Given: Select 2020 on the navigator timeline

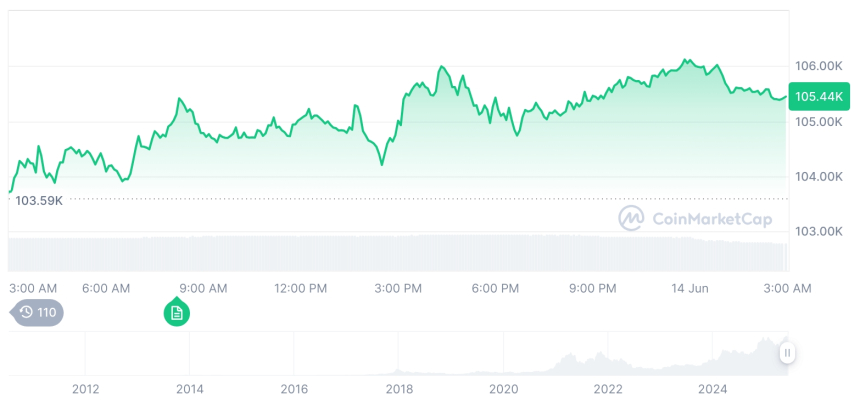Looking at the screenshot, I should tap(503, 389).
